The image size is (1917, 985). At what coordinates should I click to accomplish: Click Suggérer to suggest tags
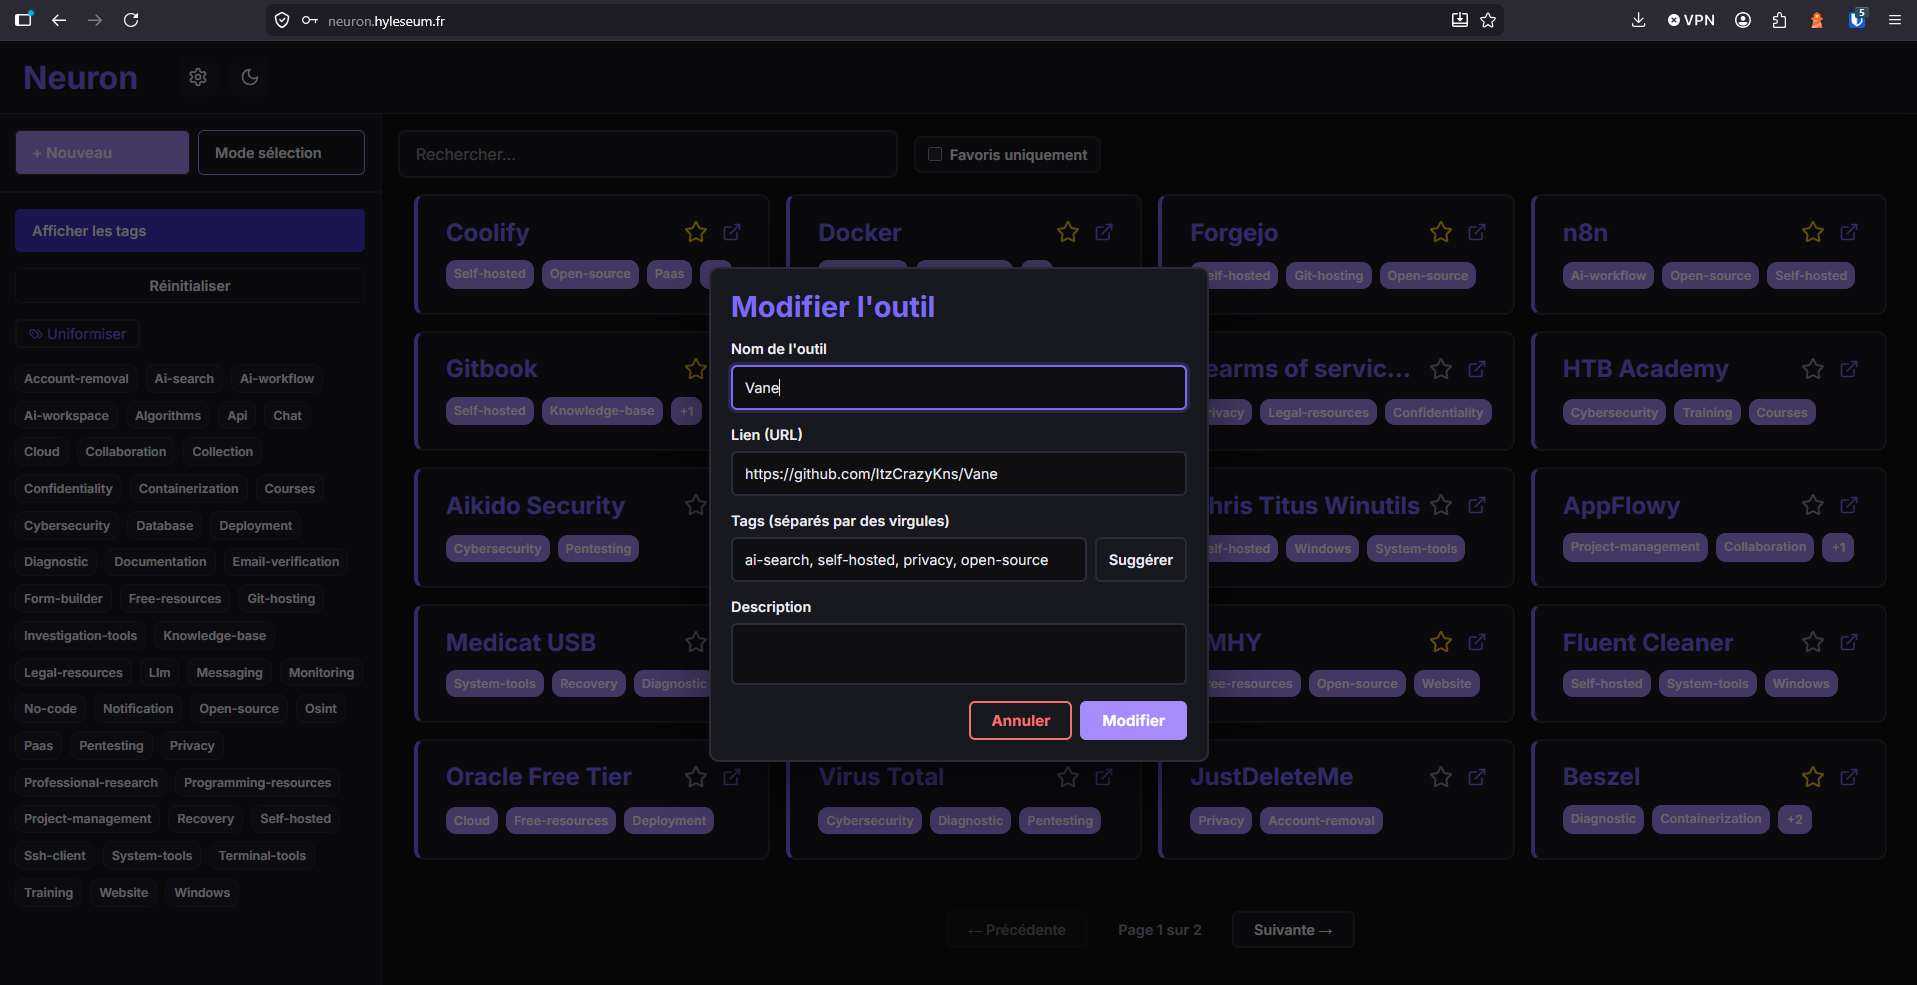[x=1141, y=560]
